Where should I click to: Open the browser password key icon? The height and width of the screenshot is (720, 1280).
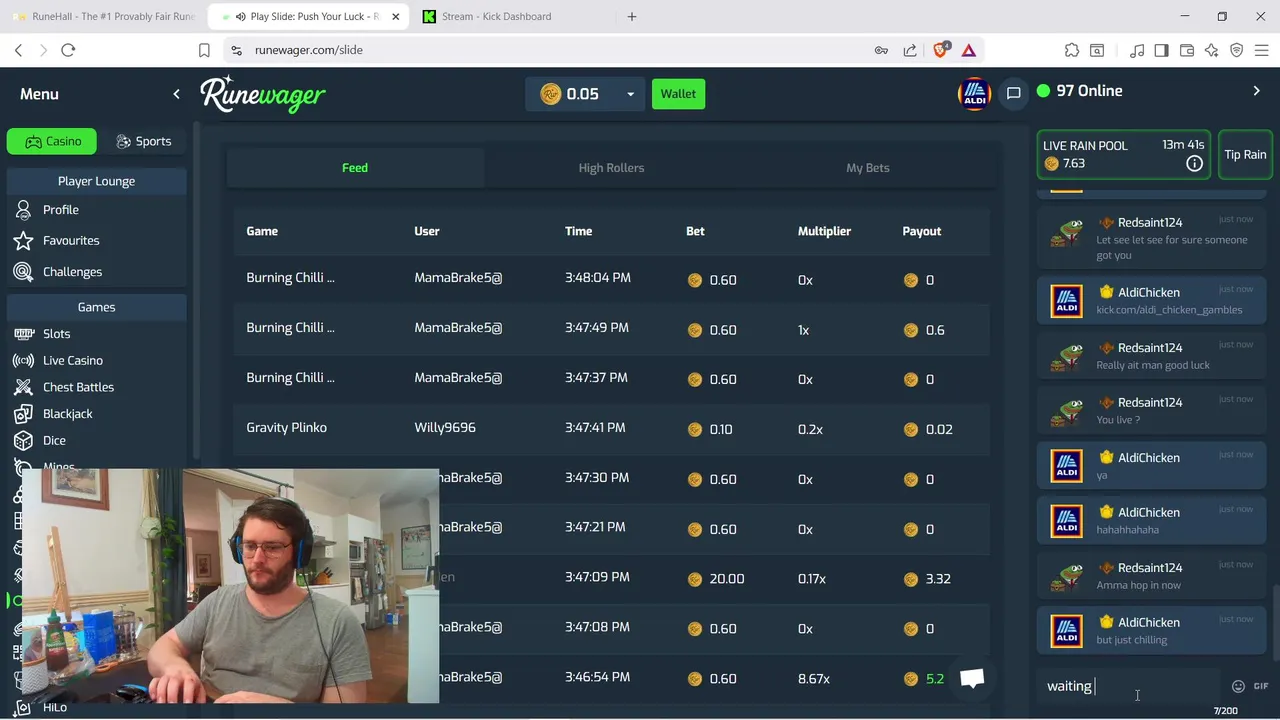[x=881, y=50]
